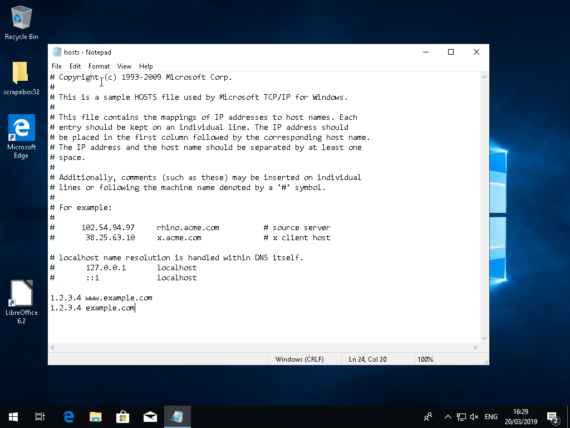Open File Explorer from the taskbar
570x428 pixels.
tap(96, 417)
